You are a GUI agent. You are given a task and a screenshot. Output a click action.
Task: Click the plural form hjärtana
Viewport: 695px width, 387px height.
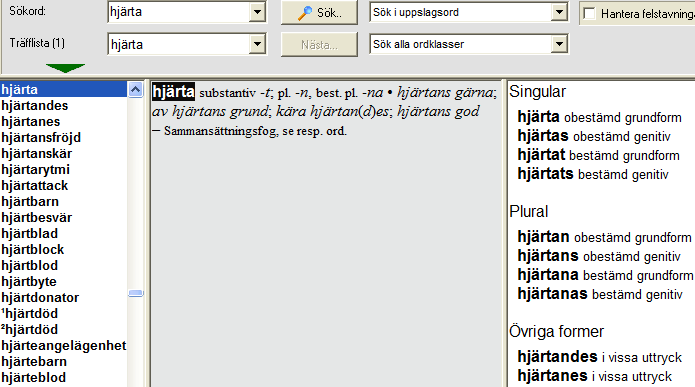(x=548, y=275)
